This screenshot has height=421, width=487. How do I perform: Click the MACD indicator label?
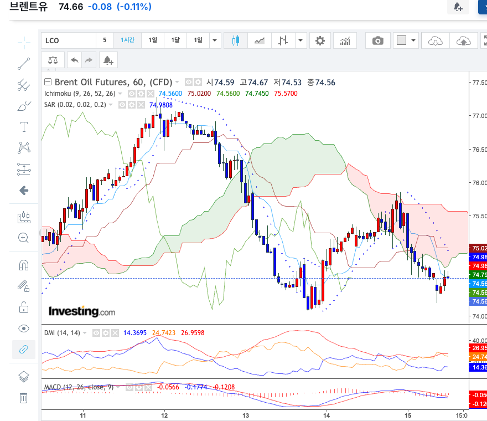click(x=79, y=387)
